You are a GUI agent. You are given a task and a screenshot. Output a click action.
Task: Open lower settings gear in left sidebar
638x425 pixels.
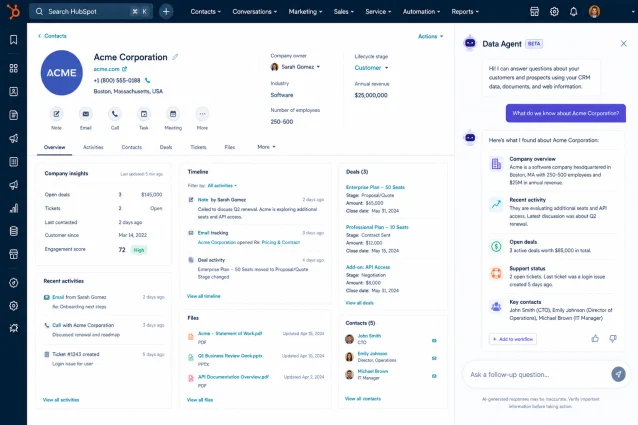click(13, 305)
